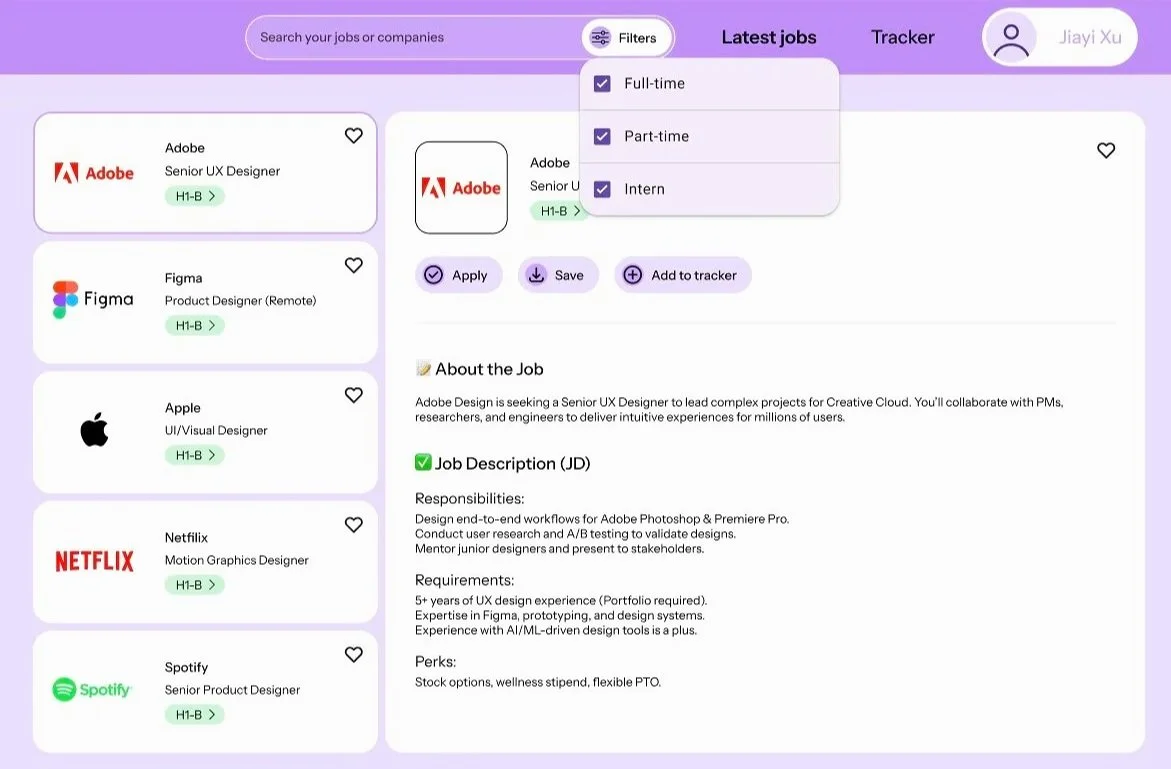
Task: Open the Latest jobs tab
Action: pos(768,37)
